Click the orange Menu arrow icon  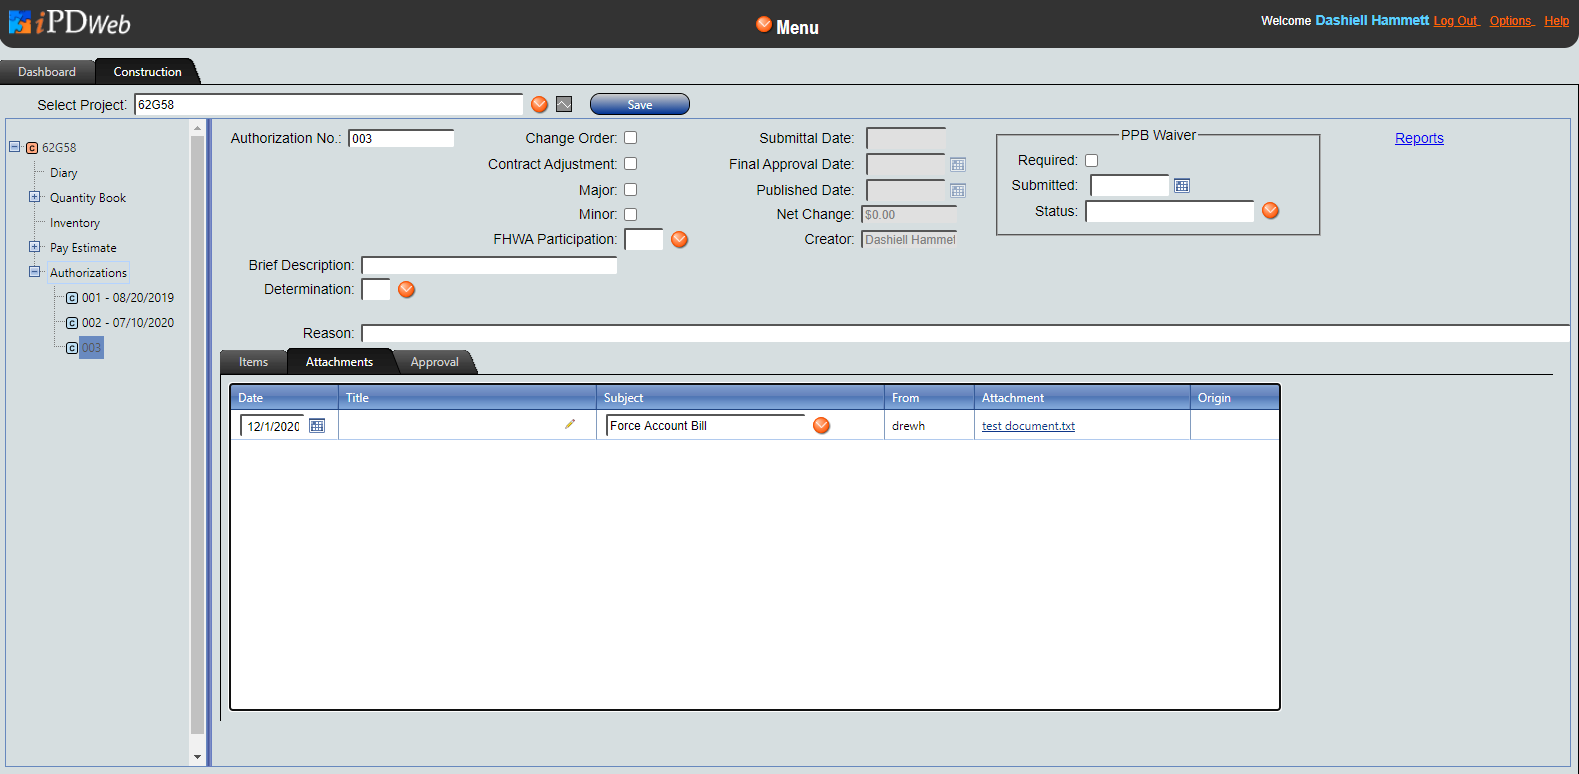(764, 25)
